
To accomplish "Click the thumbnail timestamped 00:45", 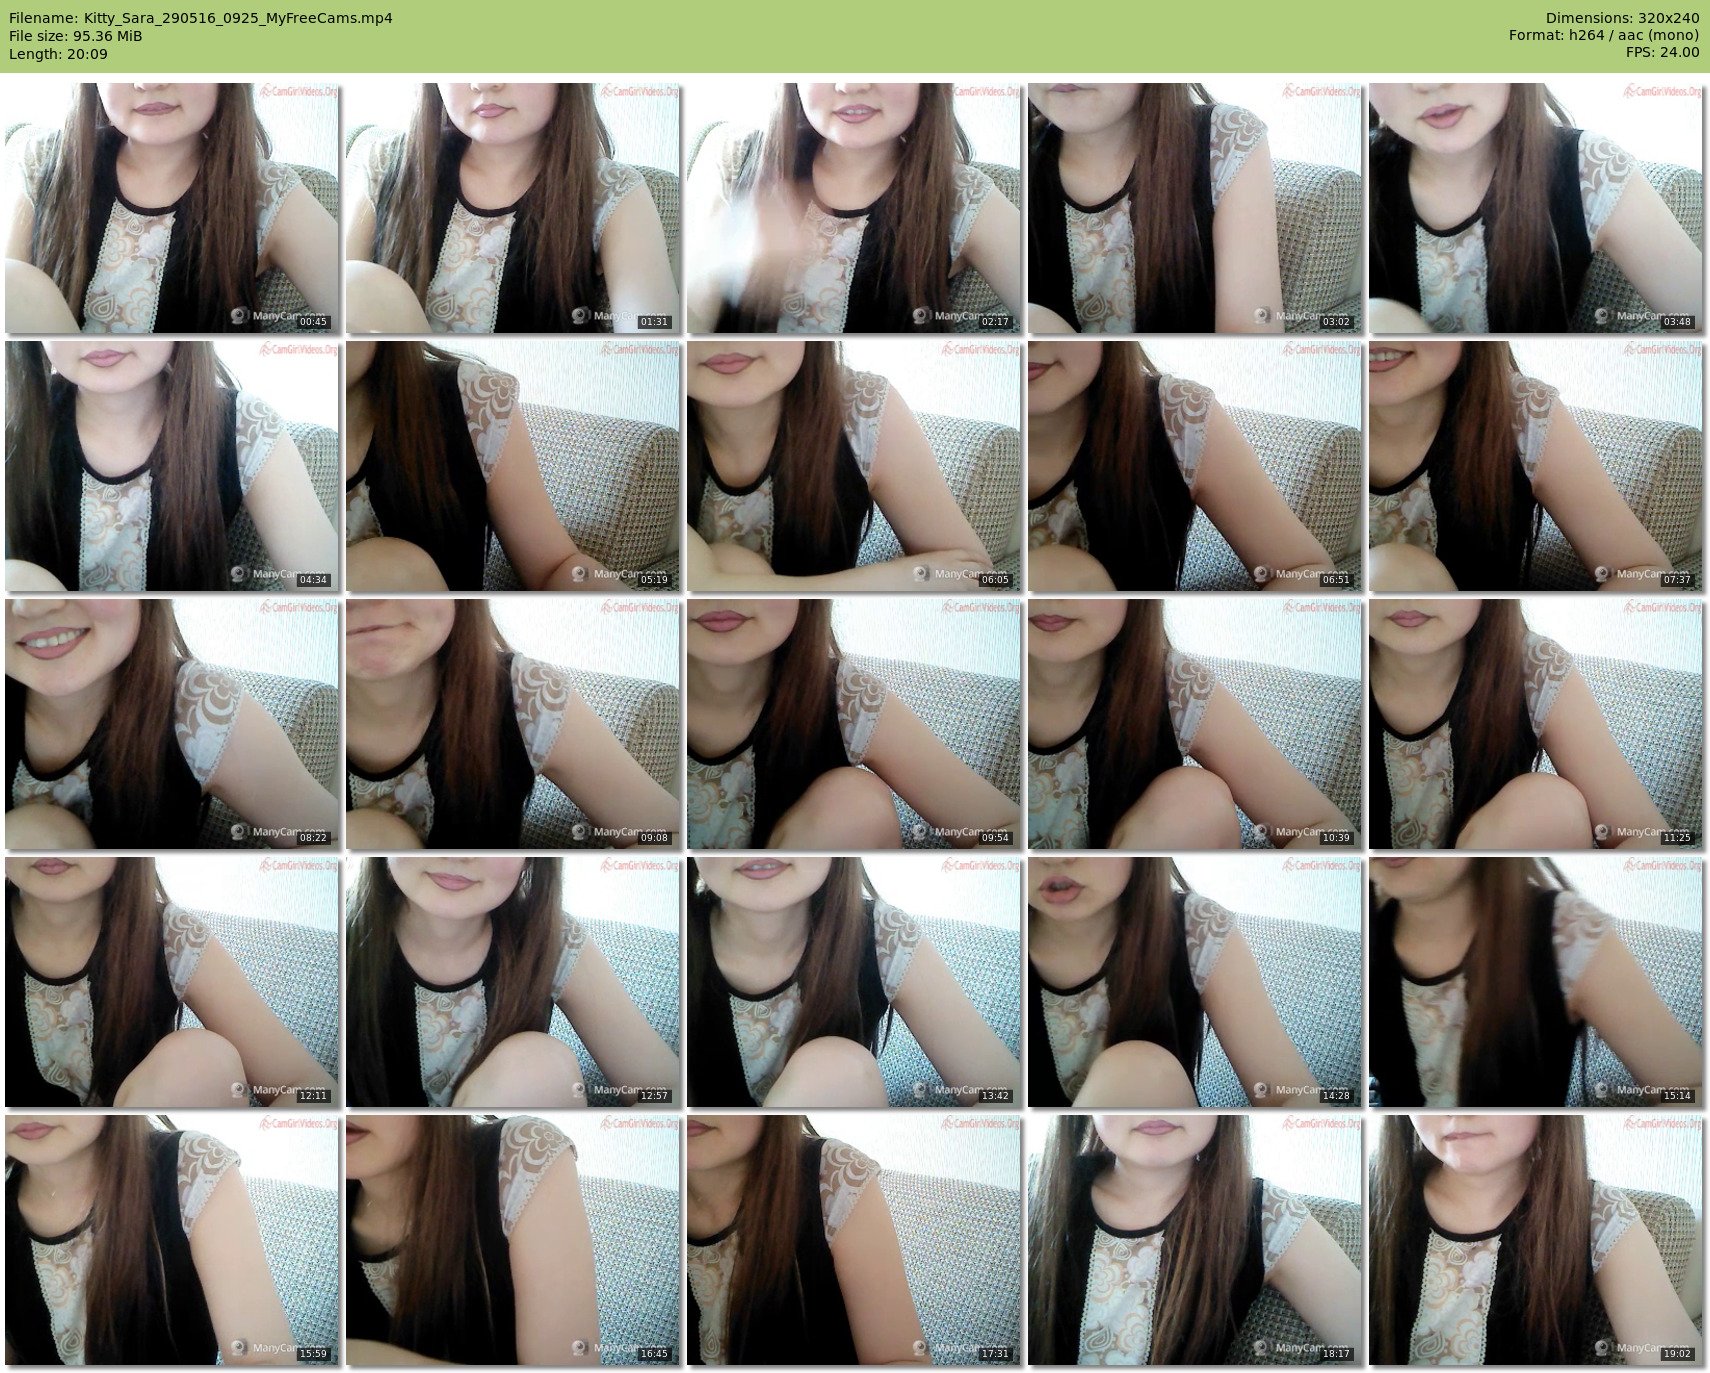I will (x=171, y=207).
